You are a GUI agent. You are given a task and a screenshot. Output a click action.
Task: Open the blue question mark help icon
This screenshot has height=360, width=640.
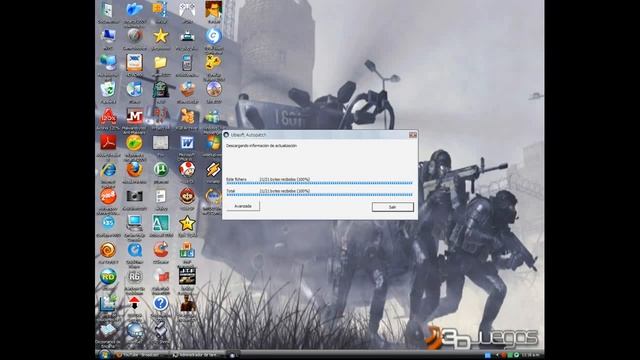(161, 303)
